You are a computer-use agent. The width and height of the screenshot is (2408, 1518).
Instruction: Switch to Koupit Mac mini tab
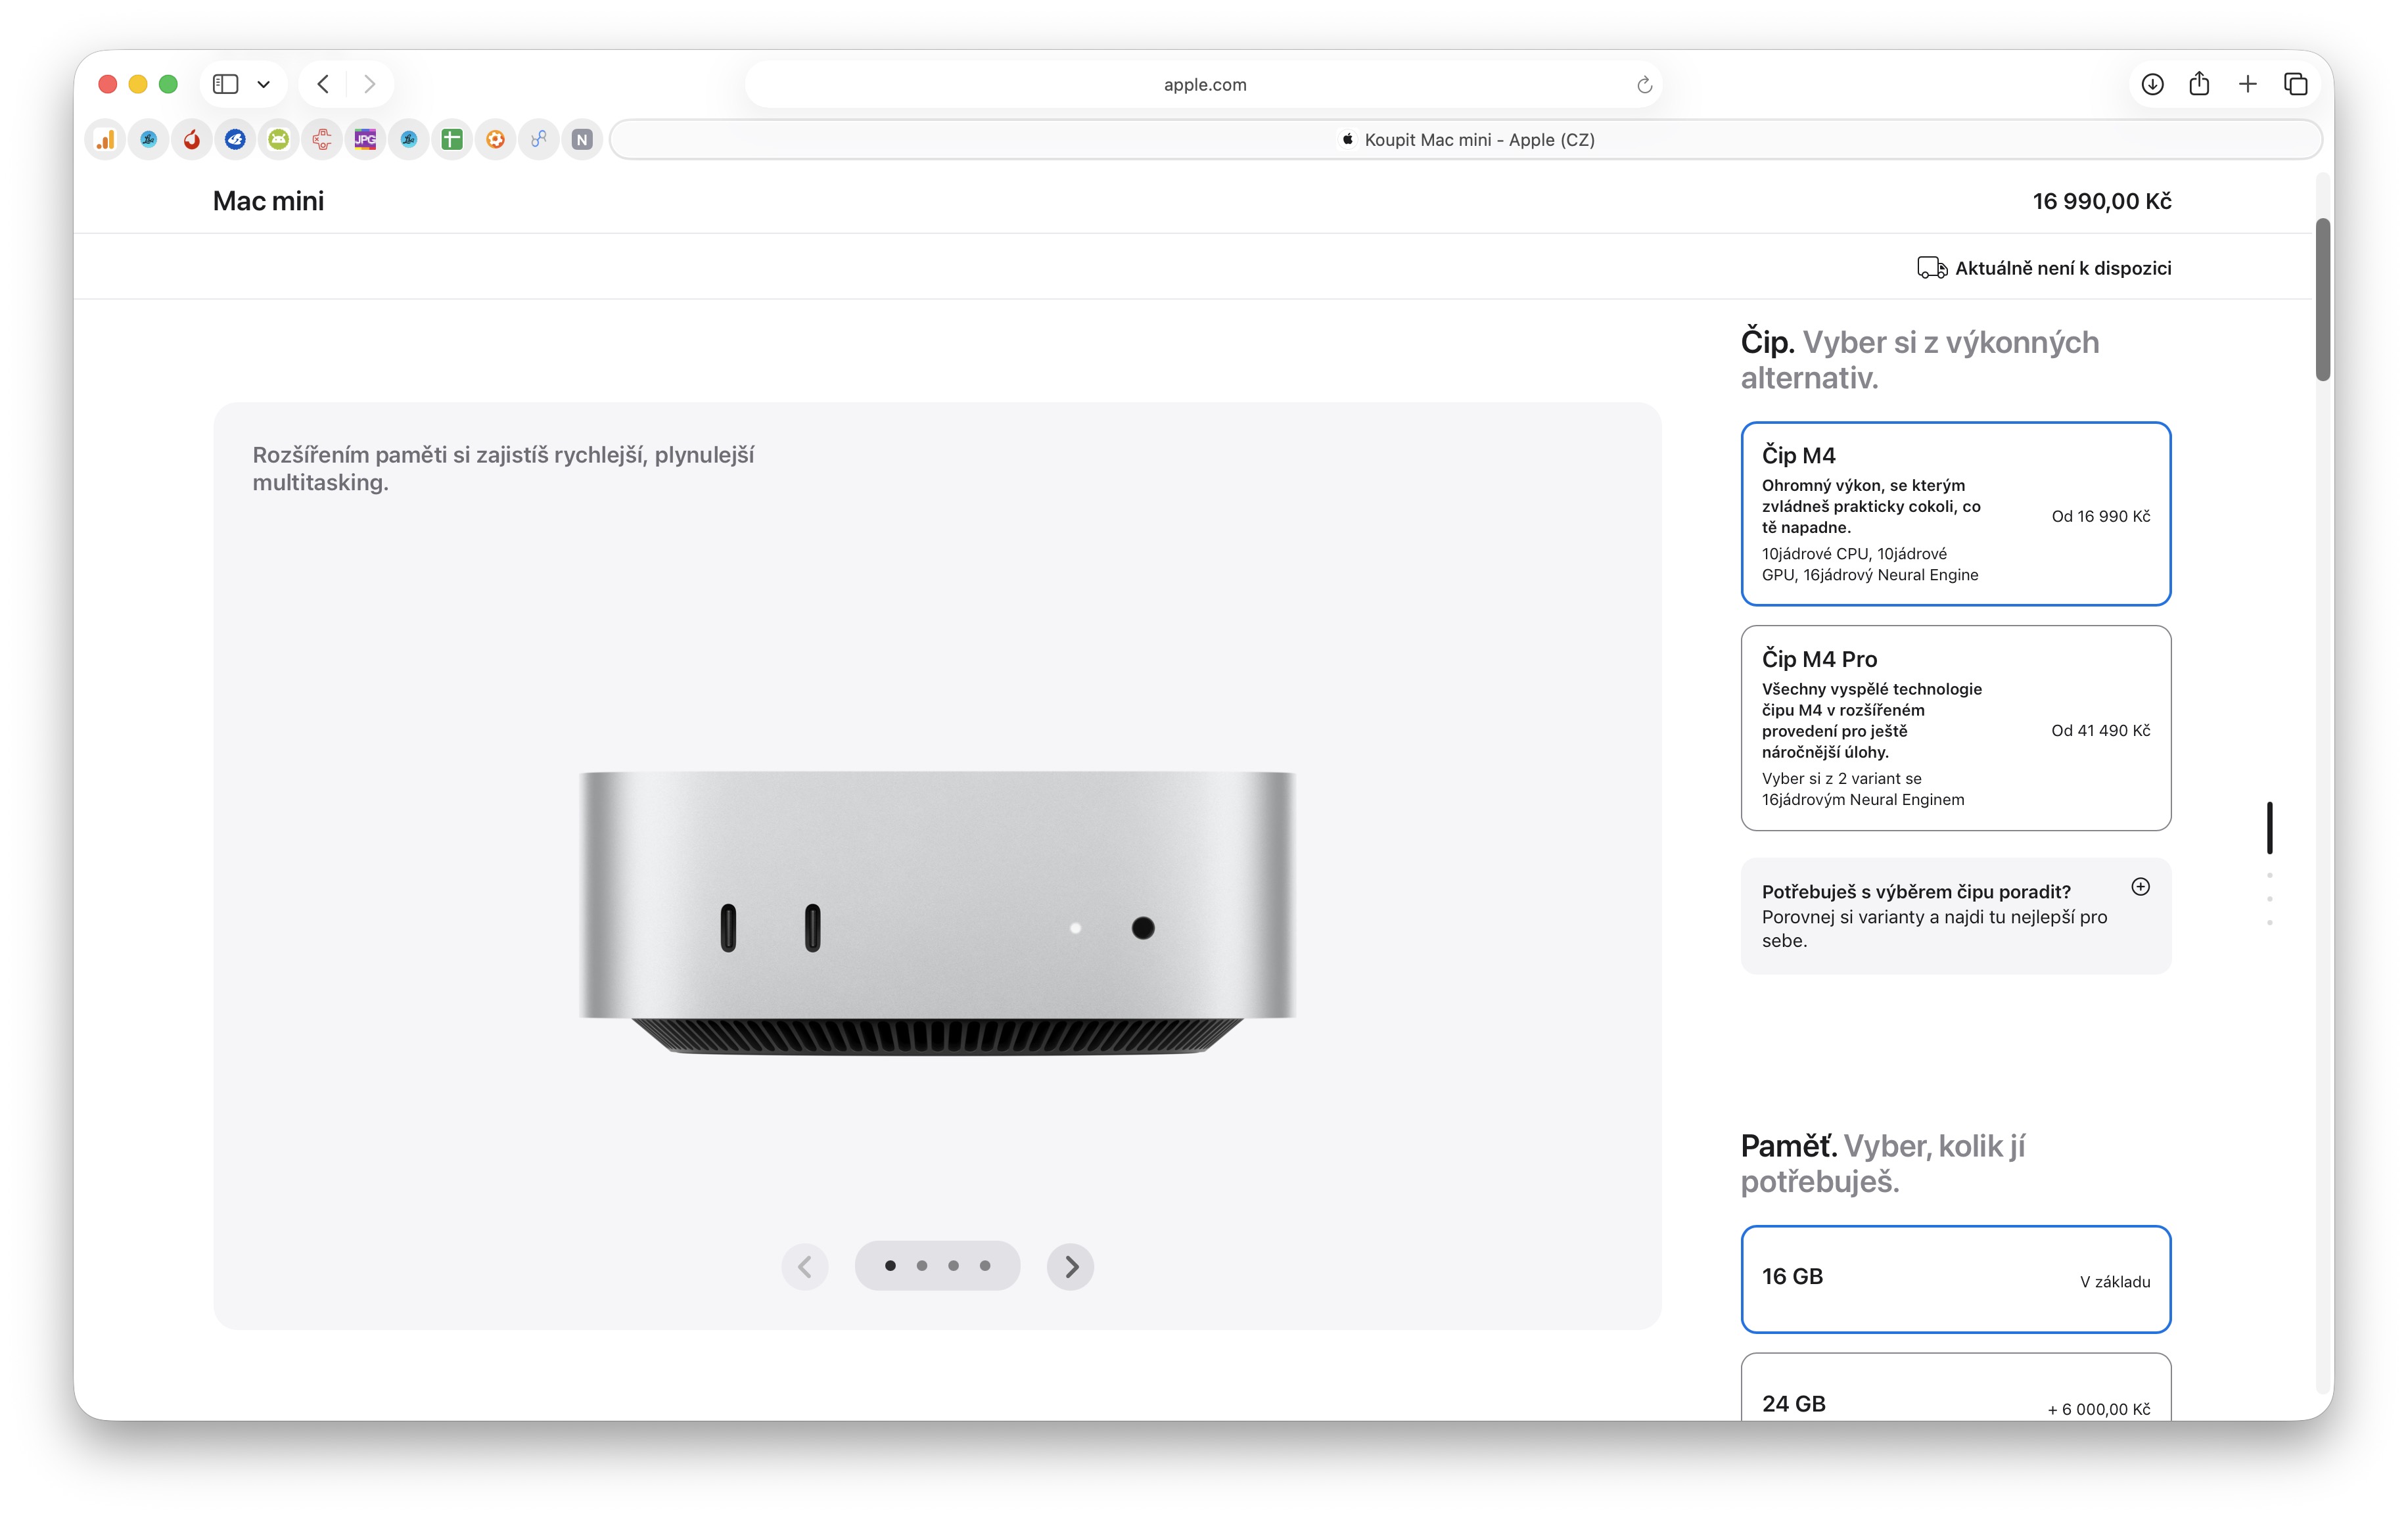[1465, 140]
